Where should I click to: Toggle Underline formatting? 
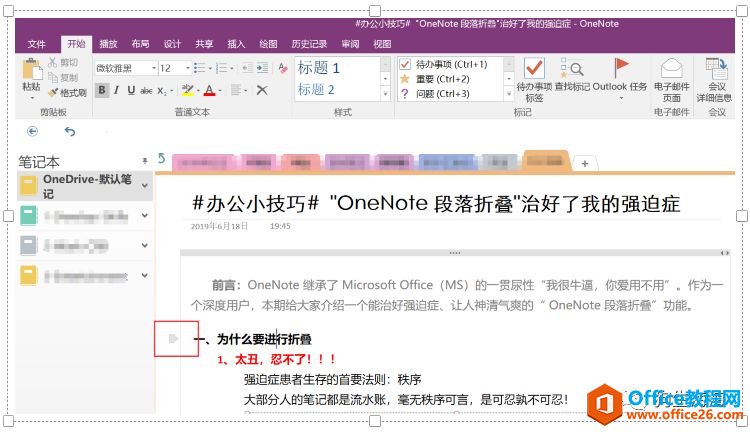pyautogui.click(x=131, y=90)
